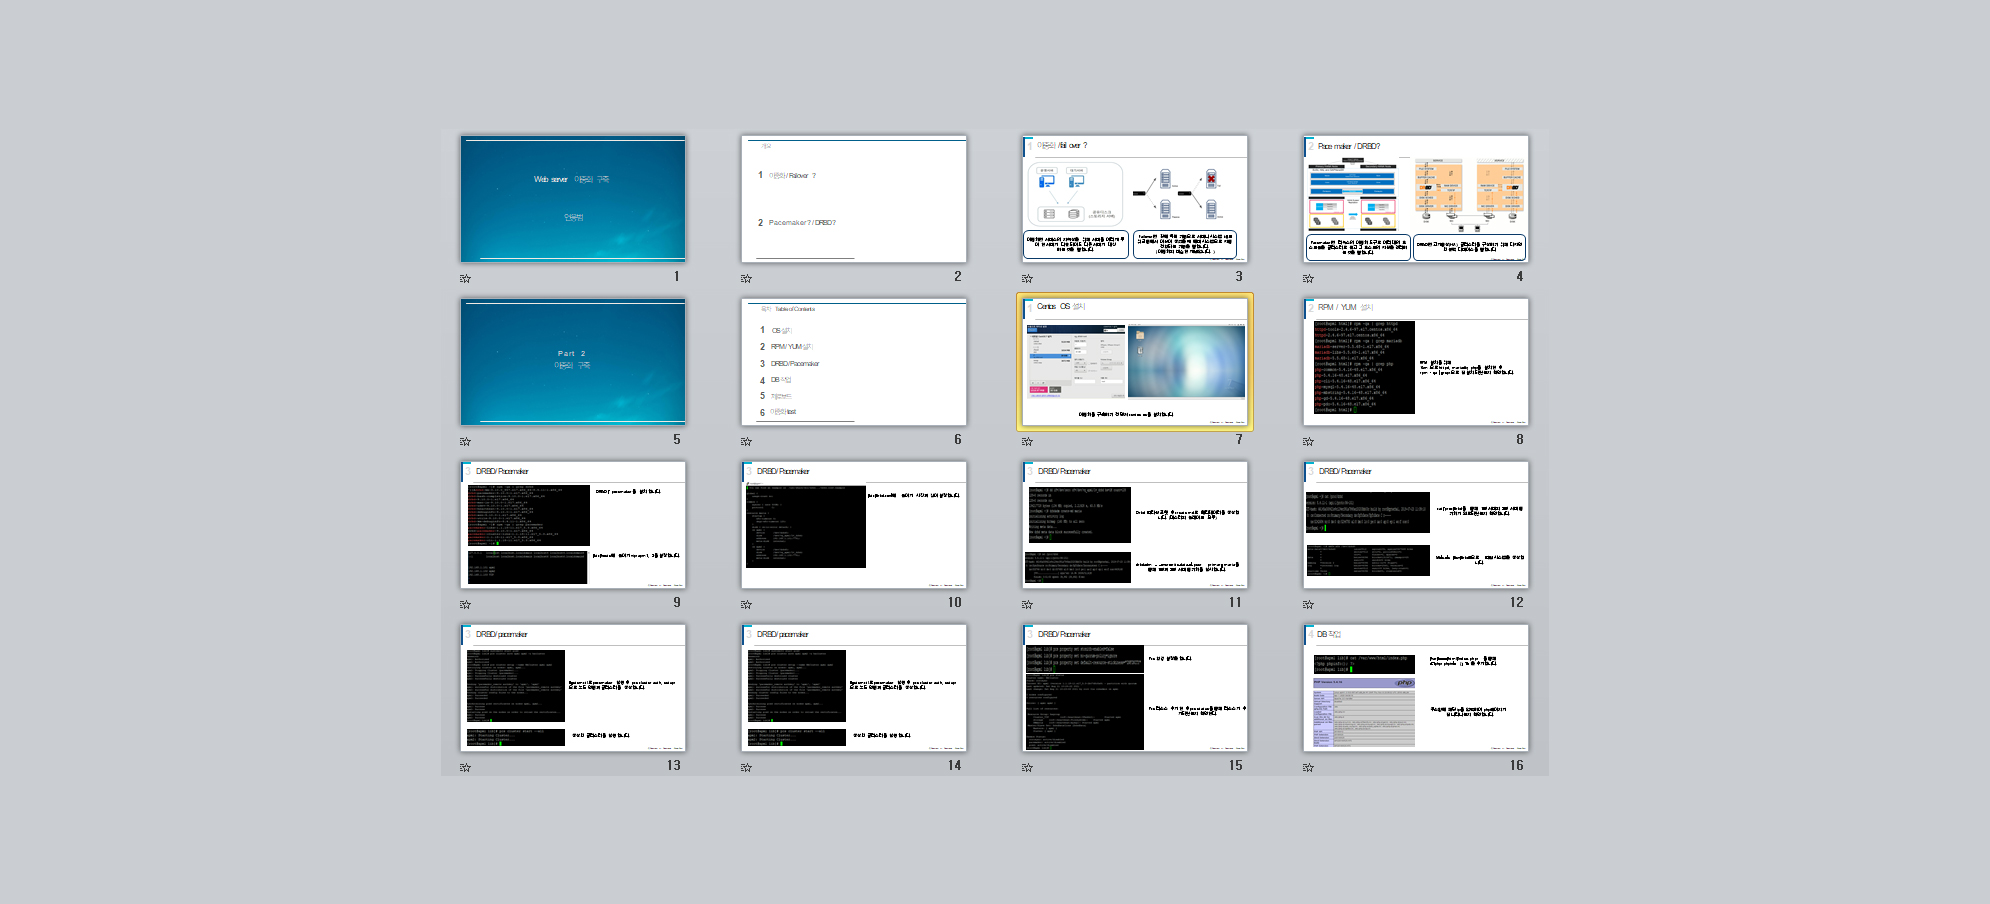1990x904 pixels.
Task: Select slide 4 'Pace maker / DRBD?' thumbnail
Action: 1416,199
